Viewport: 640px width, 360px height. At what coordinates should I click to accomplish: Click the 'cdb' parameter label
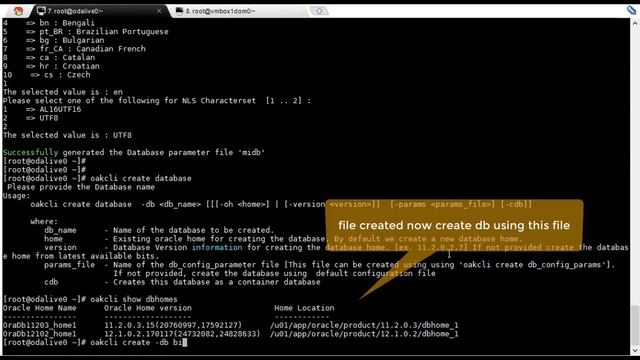[x=51, y=282]
